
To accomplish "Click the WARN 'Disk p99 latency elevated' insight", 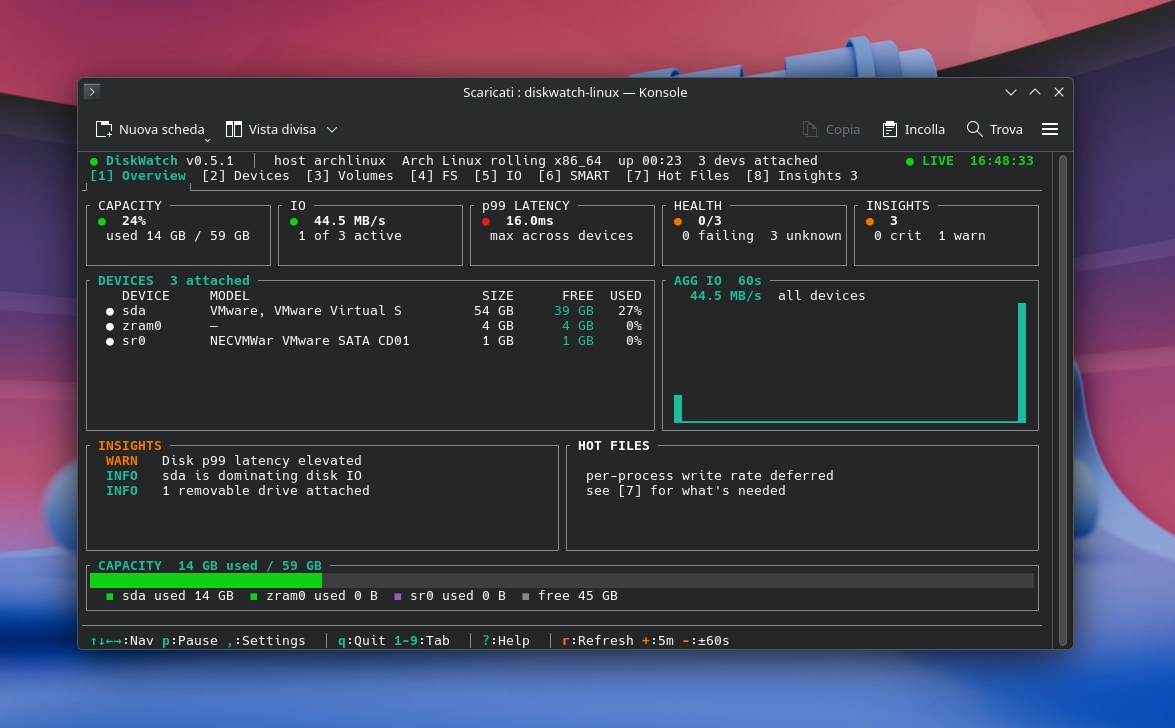I will coord(234,460).
